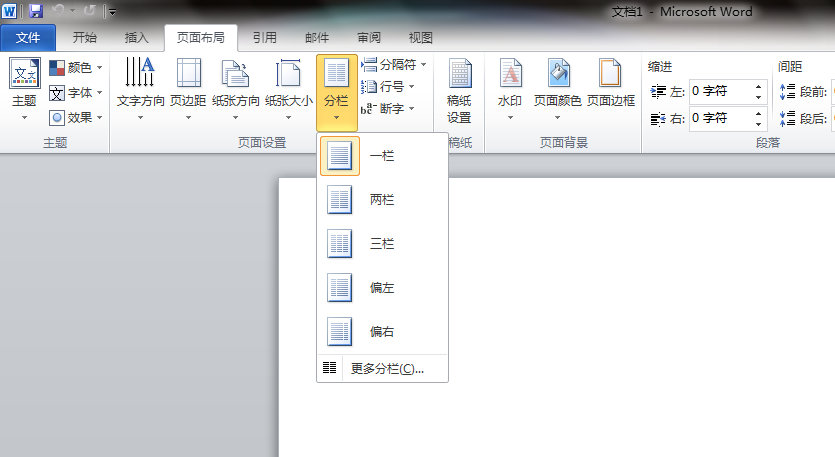Image resolution: width=835 pixels, height=457 pixels.
Task: Switch to View (视图) tab
Action: tap(421, 38)
